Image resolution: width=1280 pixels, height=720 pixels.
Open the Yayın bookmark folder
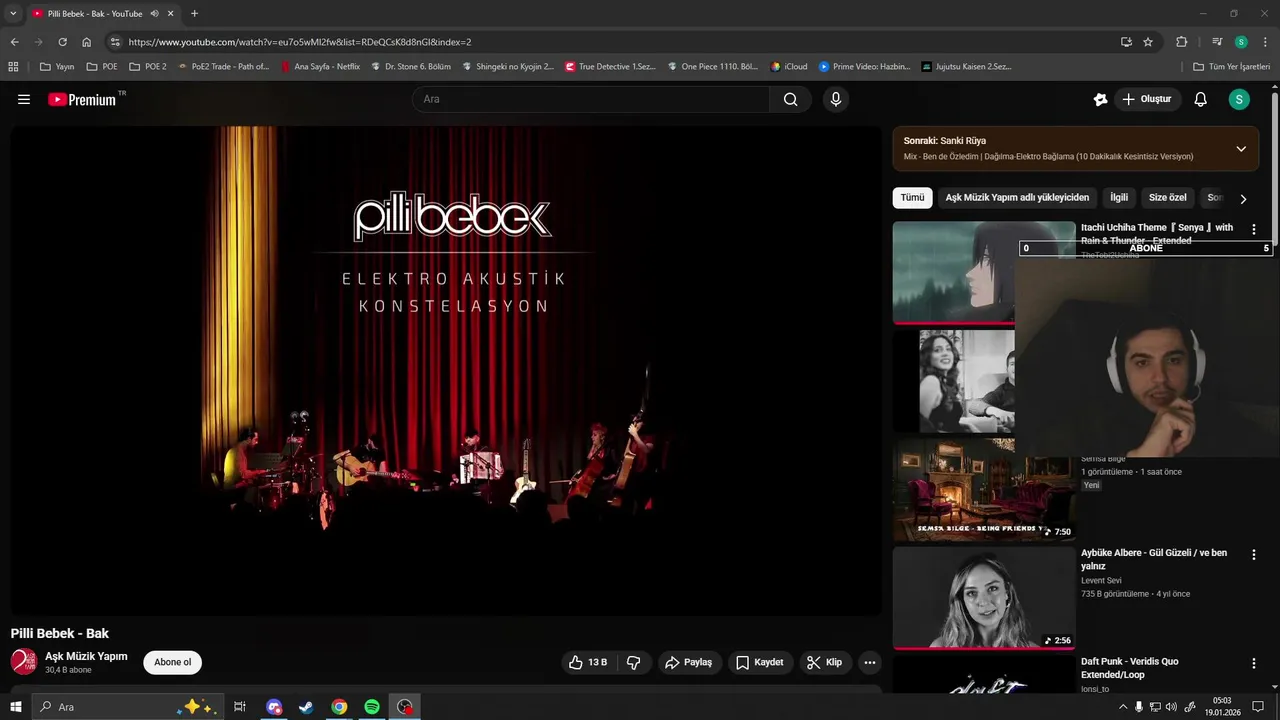57,67
